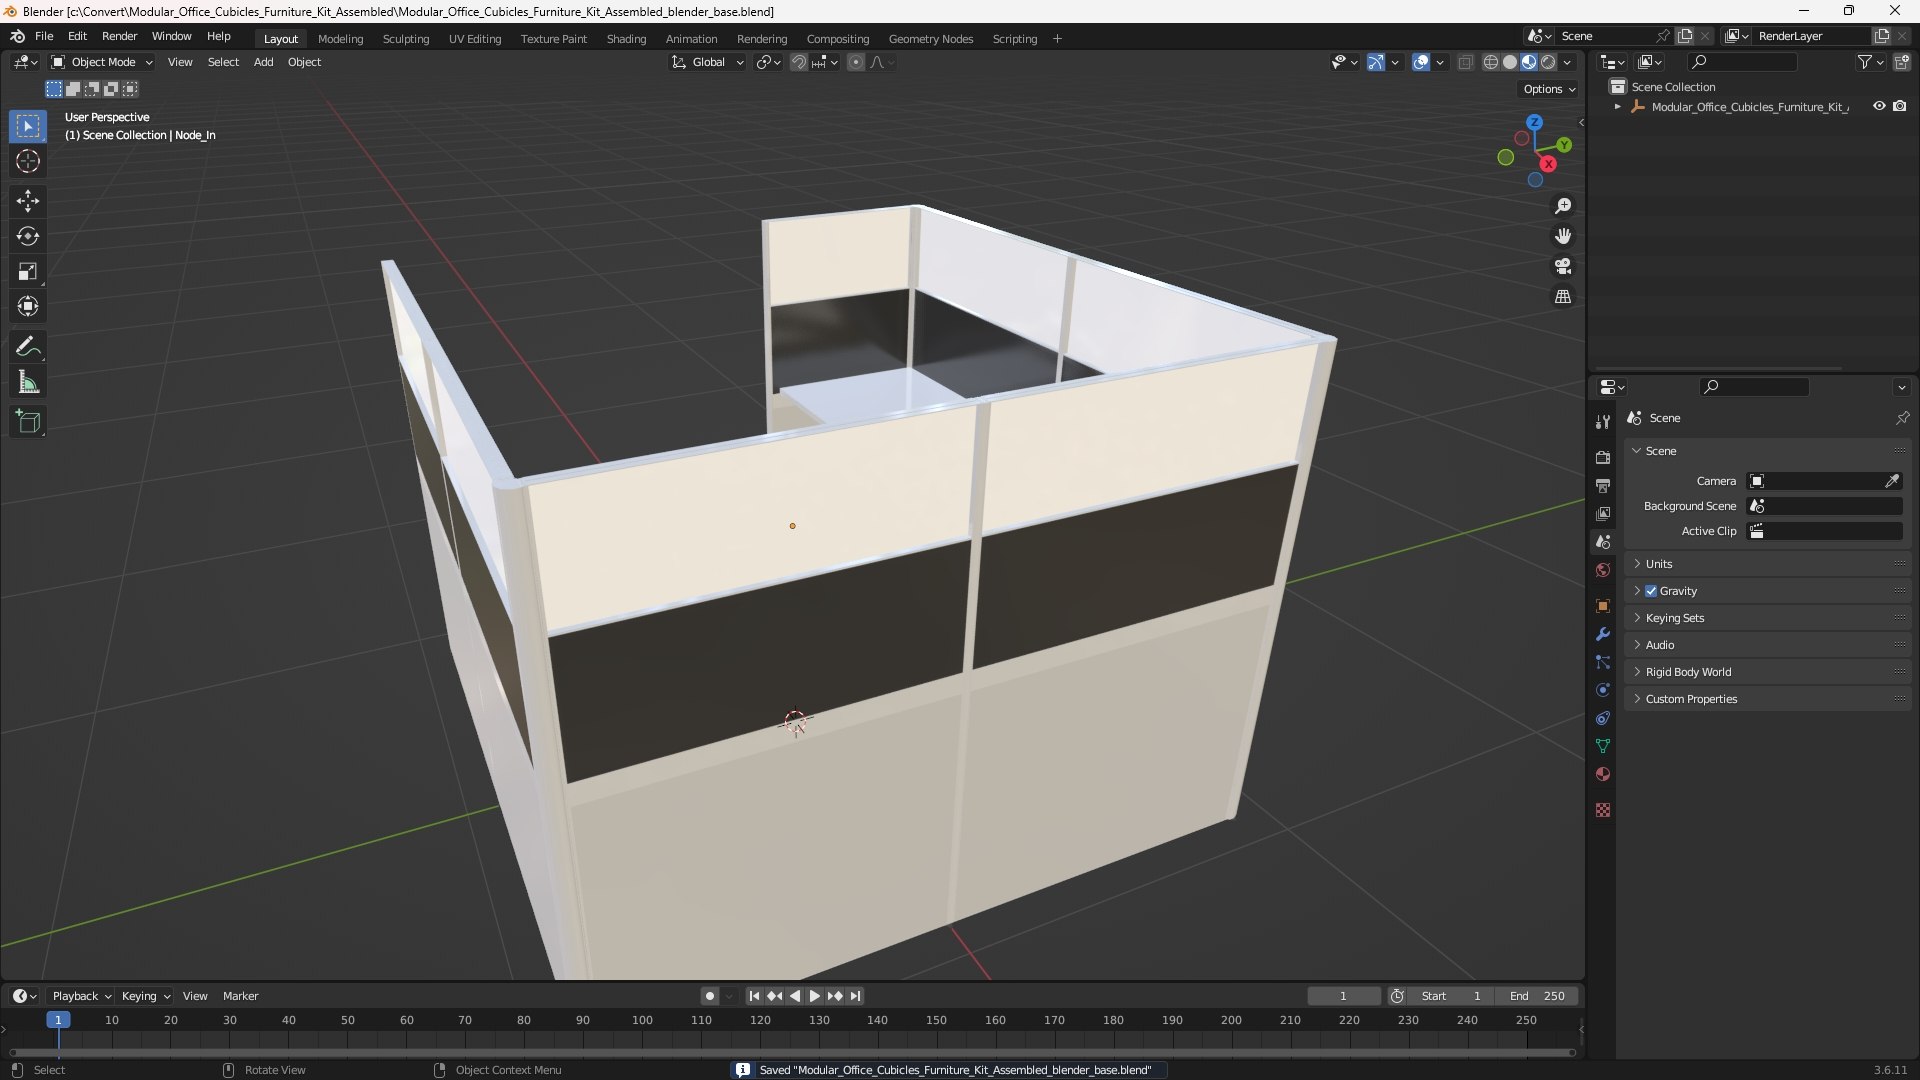The image size is (1920, 1080).
Task: Switch to the Shading workspace tab
Action: coord(626,39)
